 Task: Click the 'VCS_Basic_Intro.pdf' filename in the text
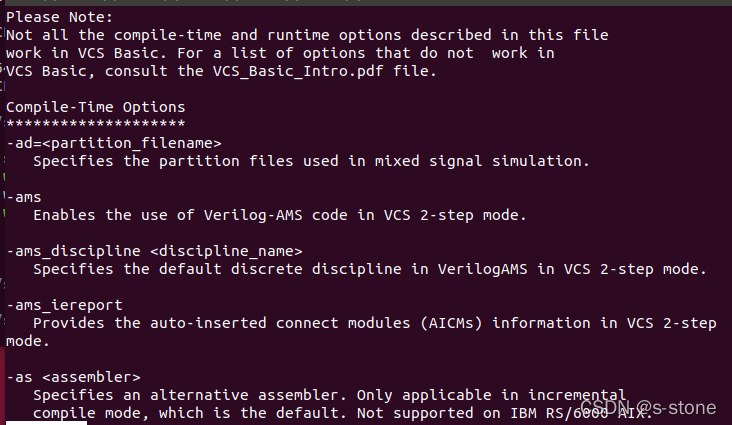click(298, 71)
